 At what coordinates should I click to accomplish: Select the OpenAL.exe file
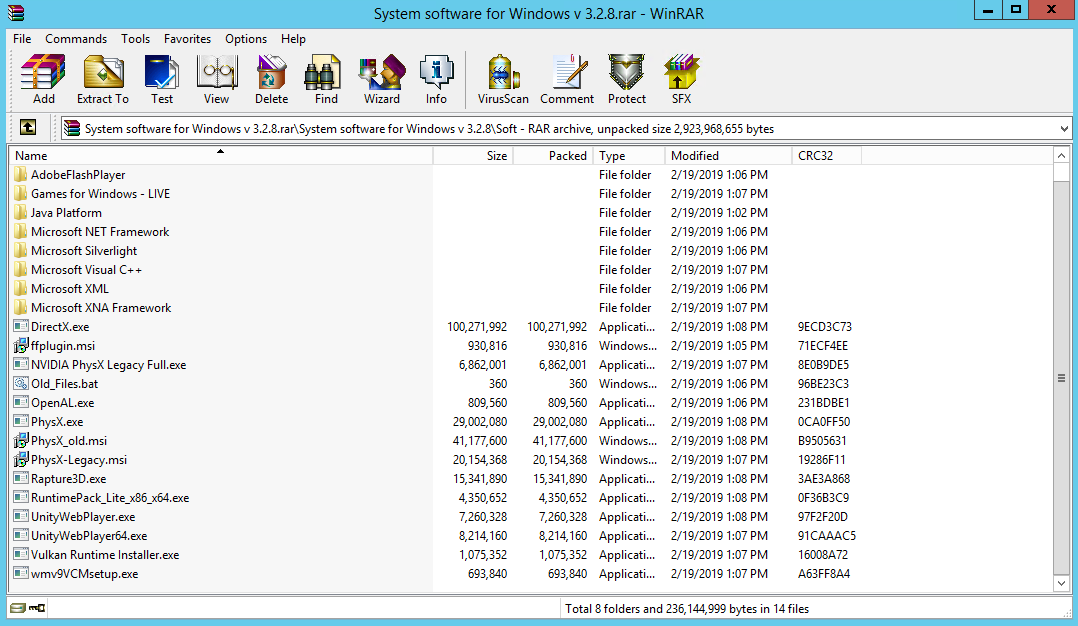[63, 403]
